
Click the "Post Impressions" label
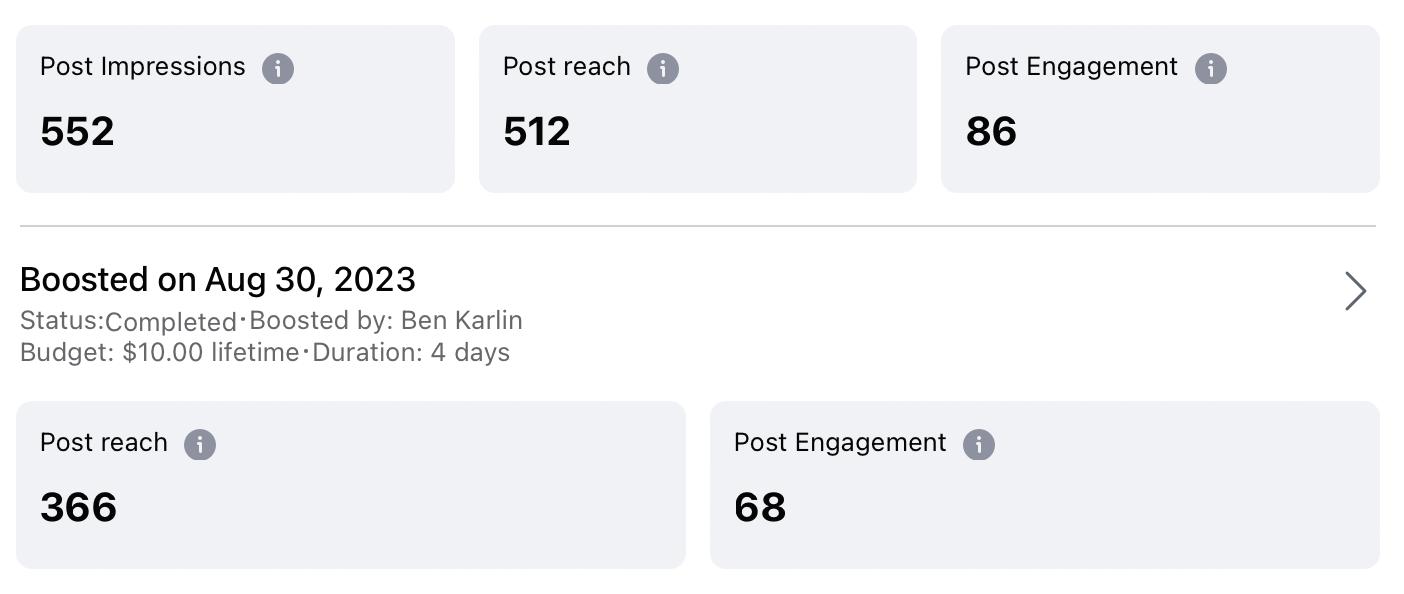tap(143, 67)
